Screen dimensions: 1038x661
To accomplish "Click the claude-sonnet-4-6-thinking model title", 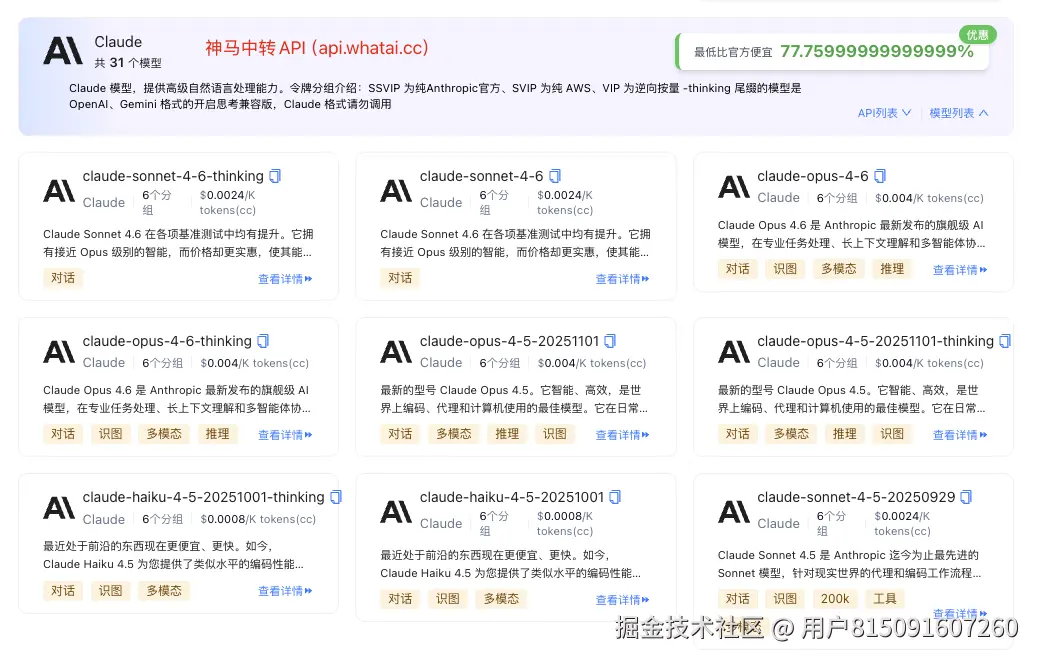I will tap(173, 176).
